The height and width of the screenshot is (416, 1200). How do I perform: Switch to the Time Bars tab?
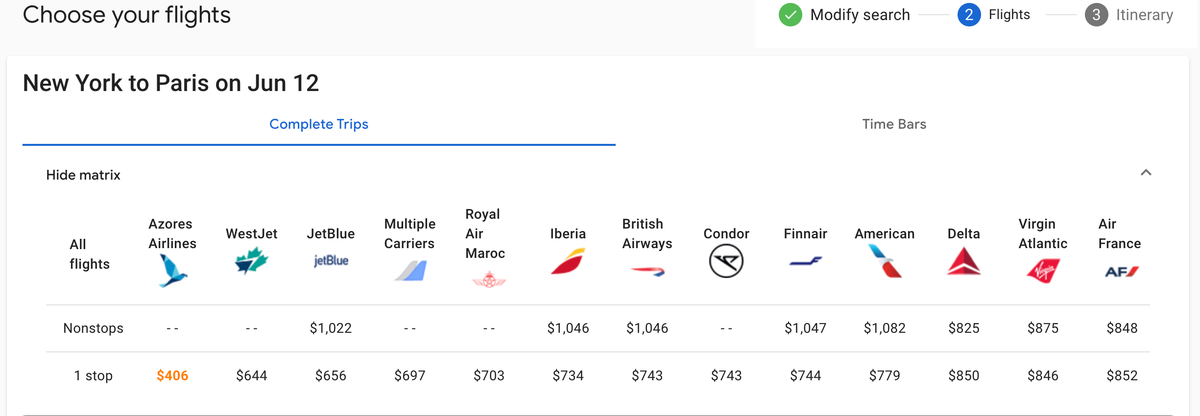tap(894, 124)
